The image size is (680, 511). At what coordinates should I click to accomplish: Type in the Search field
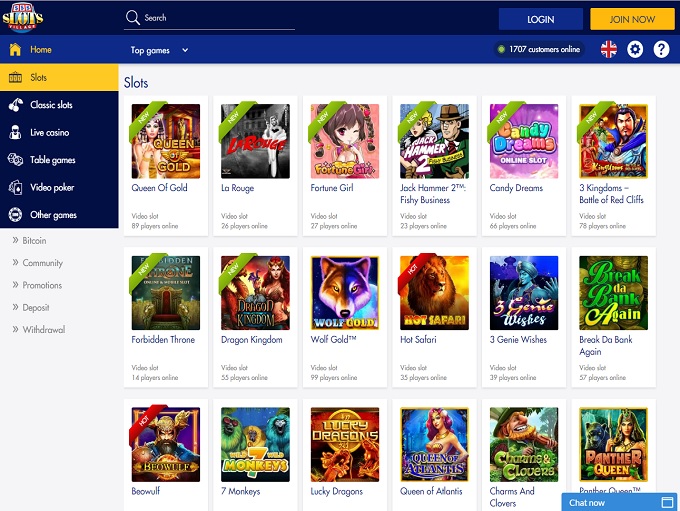tap(215, 18)
